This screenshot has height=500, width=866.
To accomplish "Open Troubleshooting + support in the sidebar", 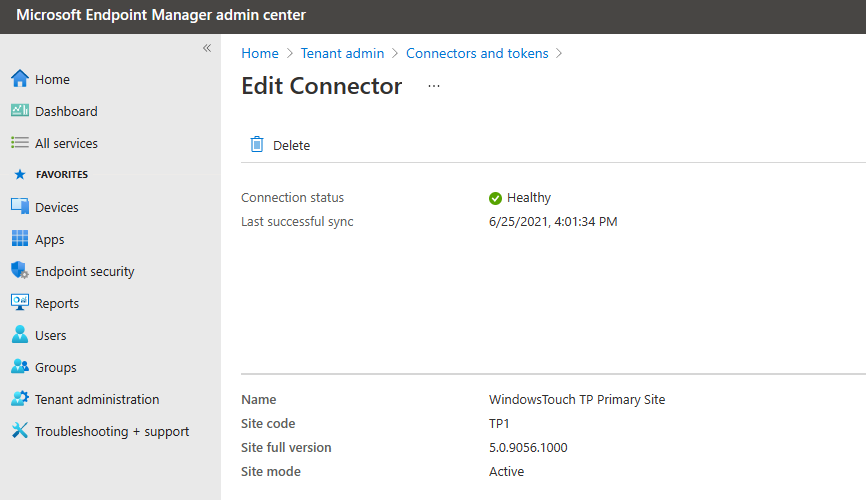I will (x=110, y=431).
